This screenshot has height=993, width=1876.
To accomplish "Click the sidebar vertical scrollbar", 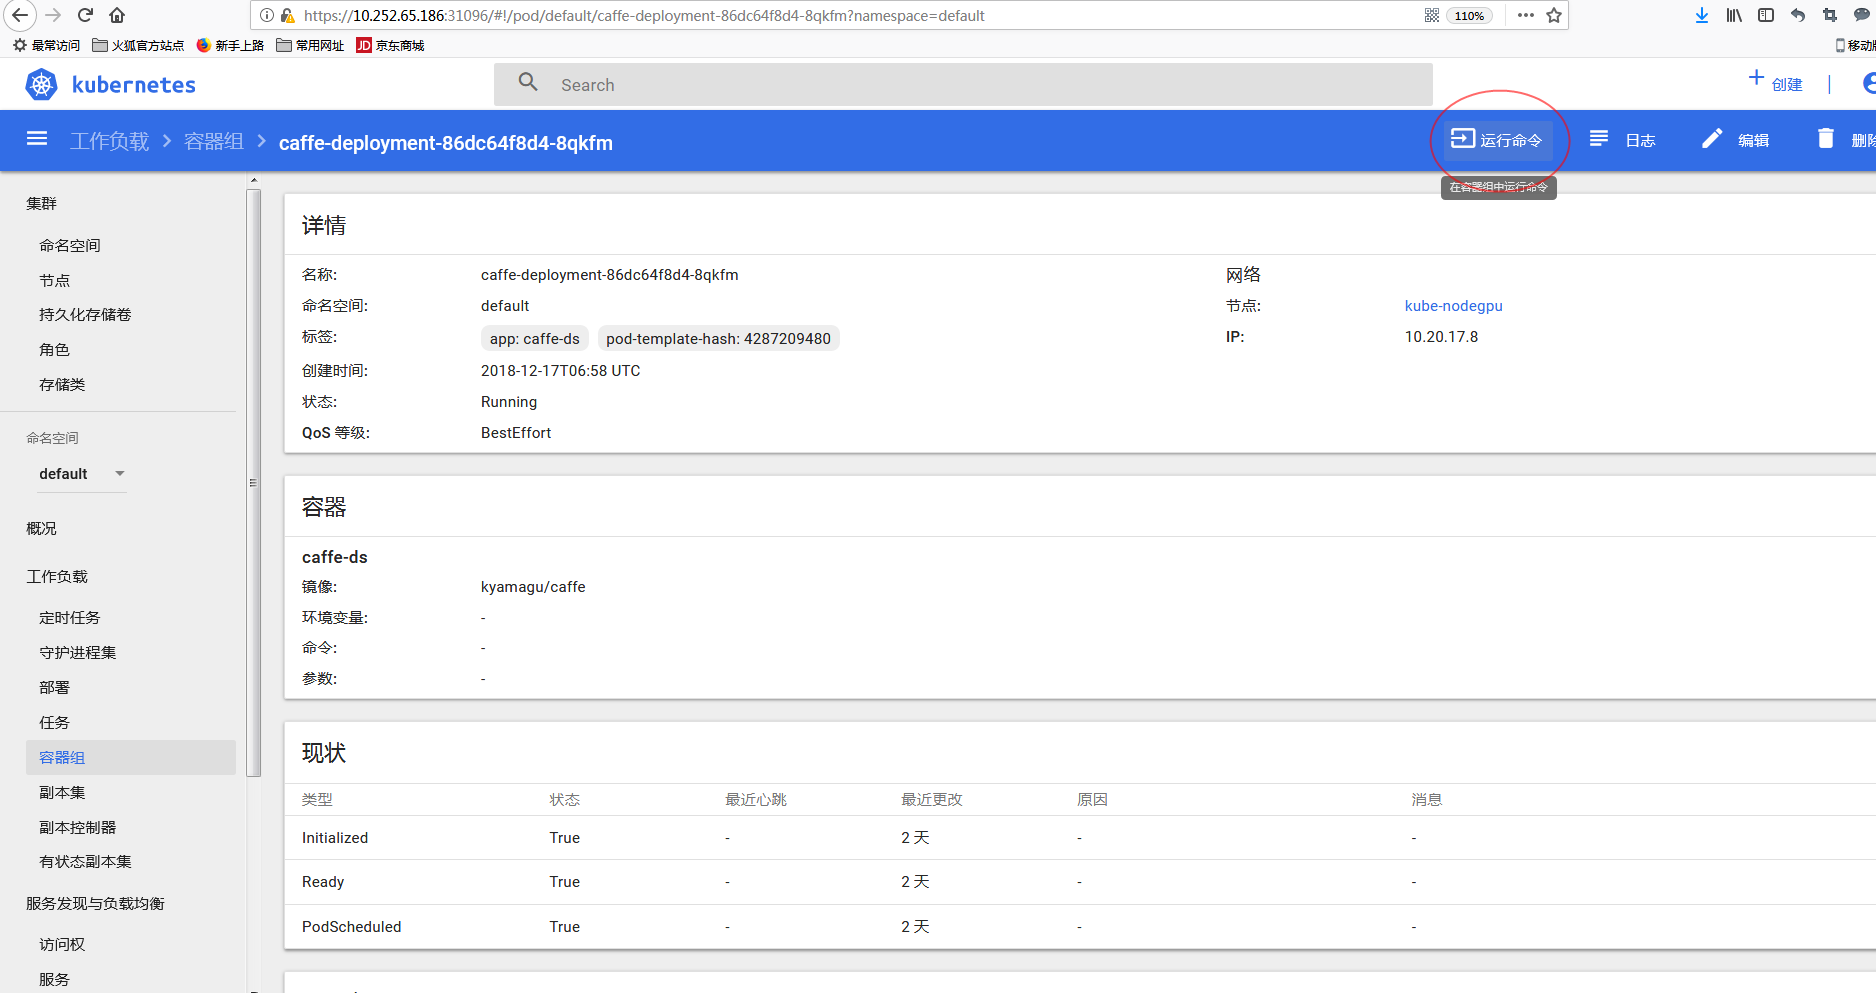I will tap(254, 482).
